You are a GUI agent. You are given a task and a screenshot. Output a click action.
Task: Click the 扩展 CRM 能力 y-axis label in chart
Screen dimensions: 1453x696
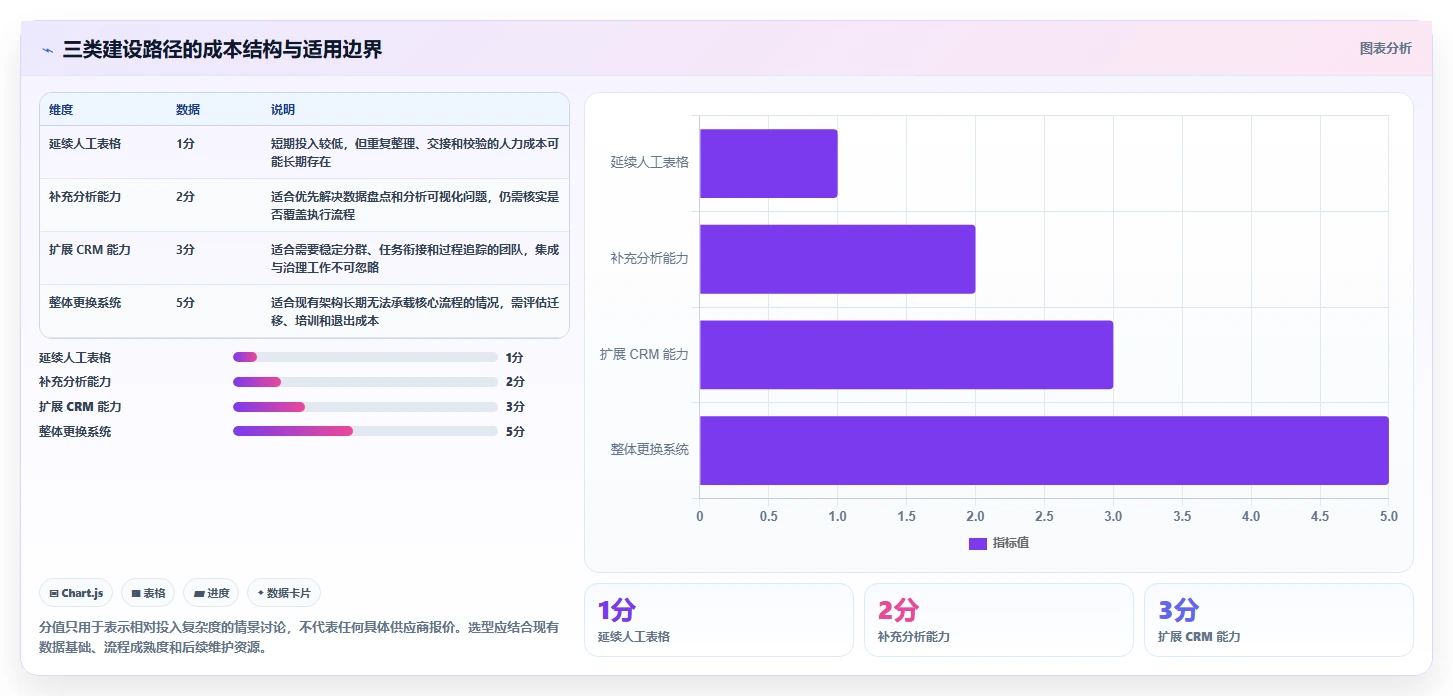(x=645, y=355)
